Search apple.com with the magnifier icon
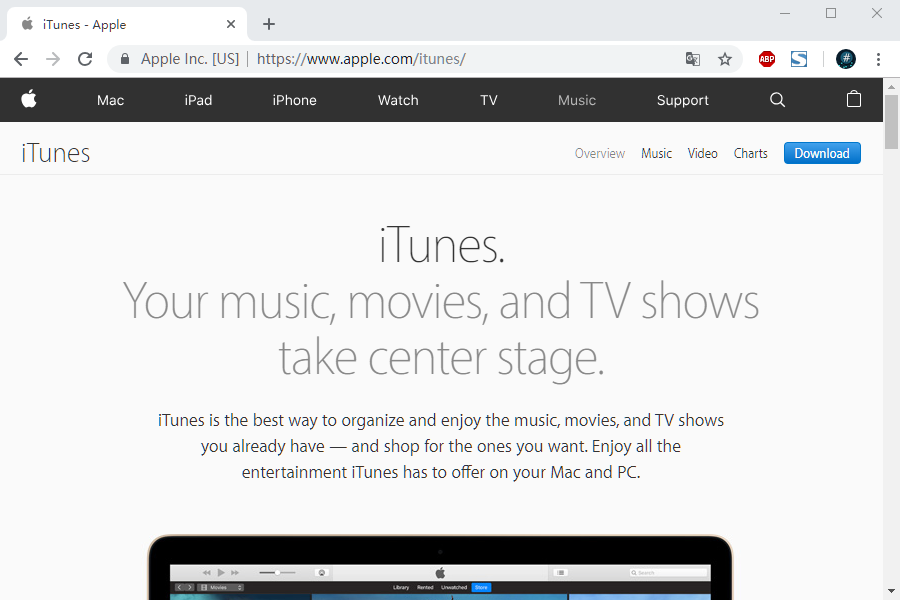The width and height of the screenshot is (900, 600). [x=777, y=100]
